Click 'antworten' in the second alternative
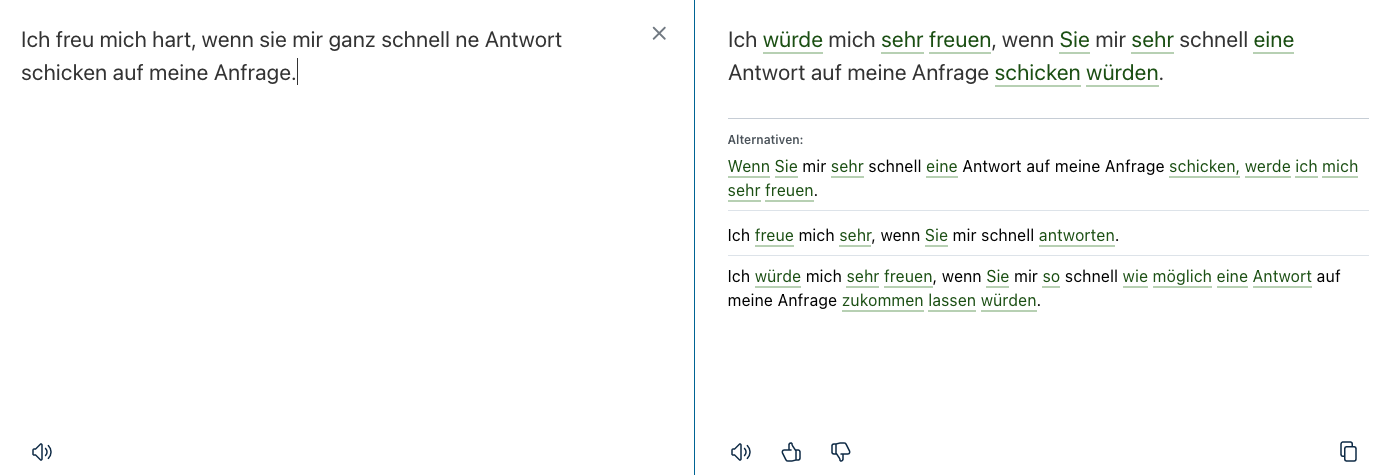This screenshot has width=1393, height=475. point(1076,236)
